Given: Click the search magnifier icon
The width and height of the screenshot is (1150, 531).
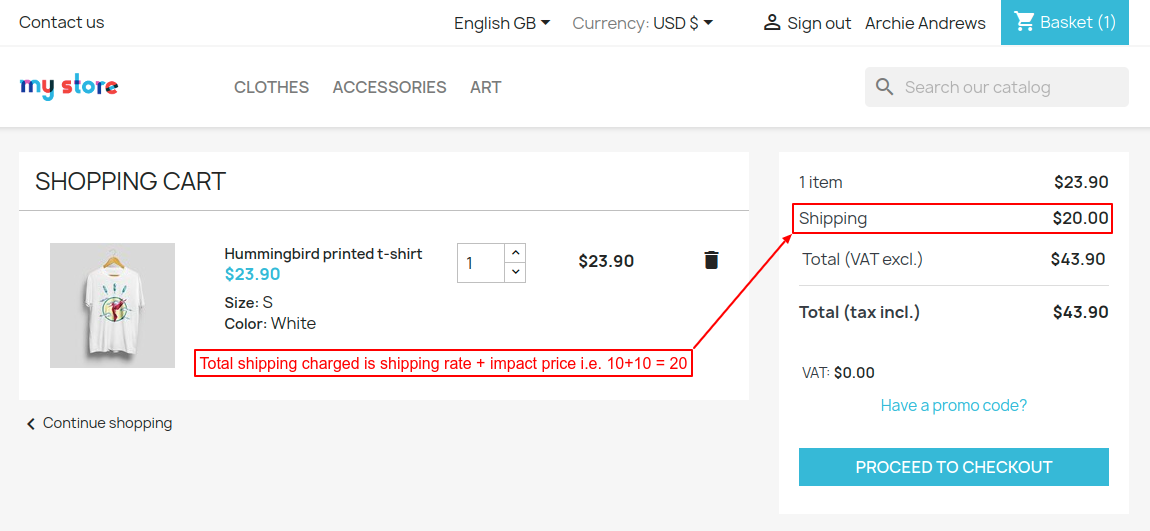Looking at the screenshot, I should click(884, 87).
